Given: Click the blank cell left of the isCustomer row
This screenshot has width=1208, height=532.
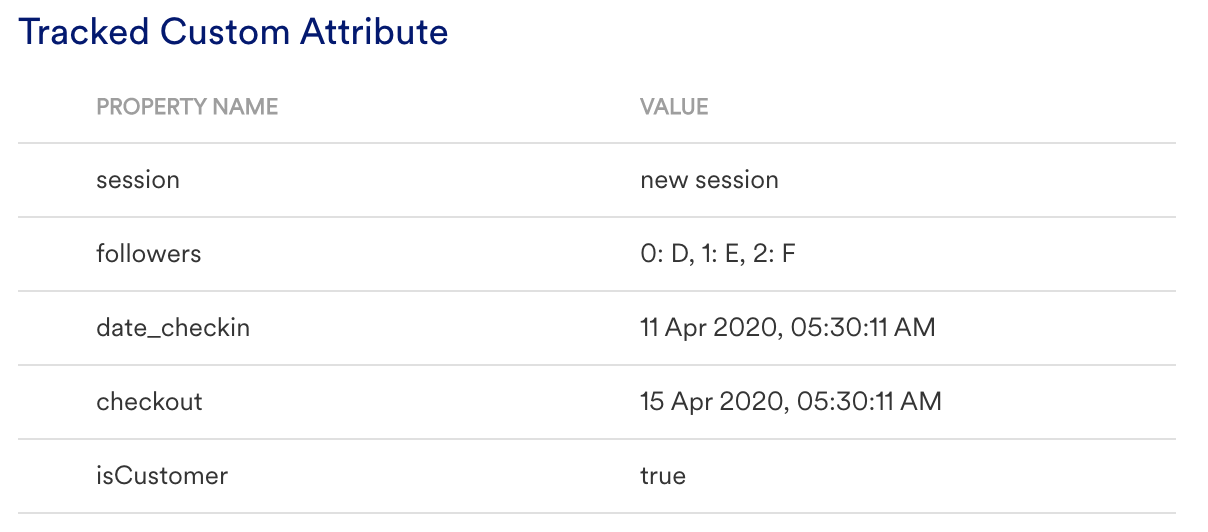Looking at the screenshot, I should tap(55, 476).
